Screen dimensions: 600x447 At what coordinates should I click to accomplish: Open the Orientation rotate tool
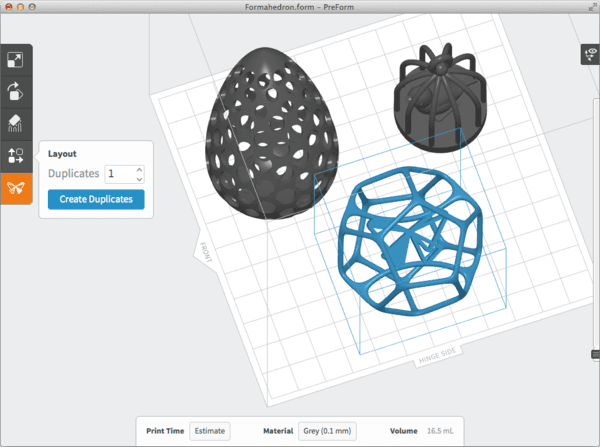[x=16, y=92]
